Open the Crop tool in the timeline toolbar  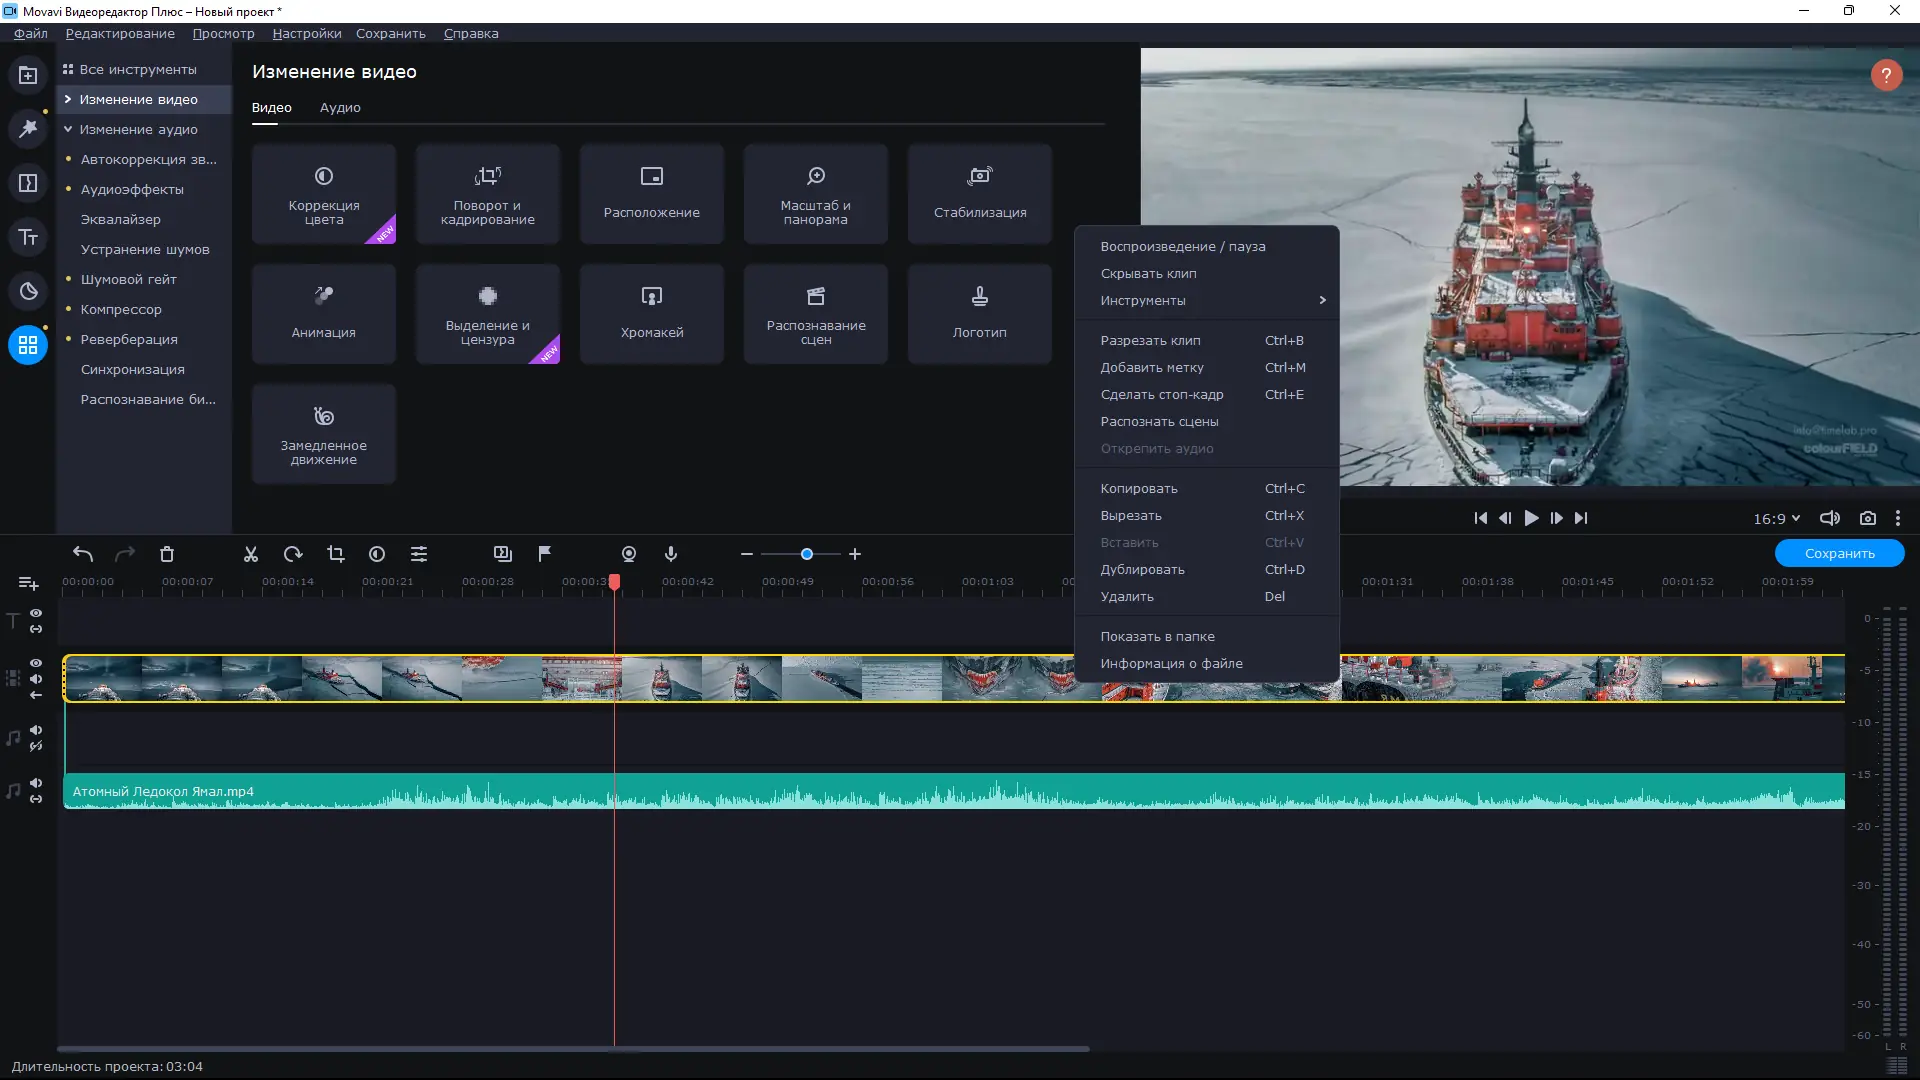pyautogui.click(x=335, y=554)
